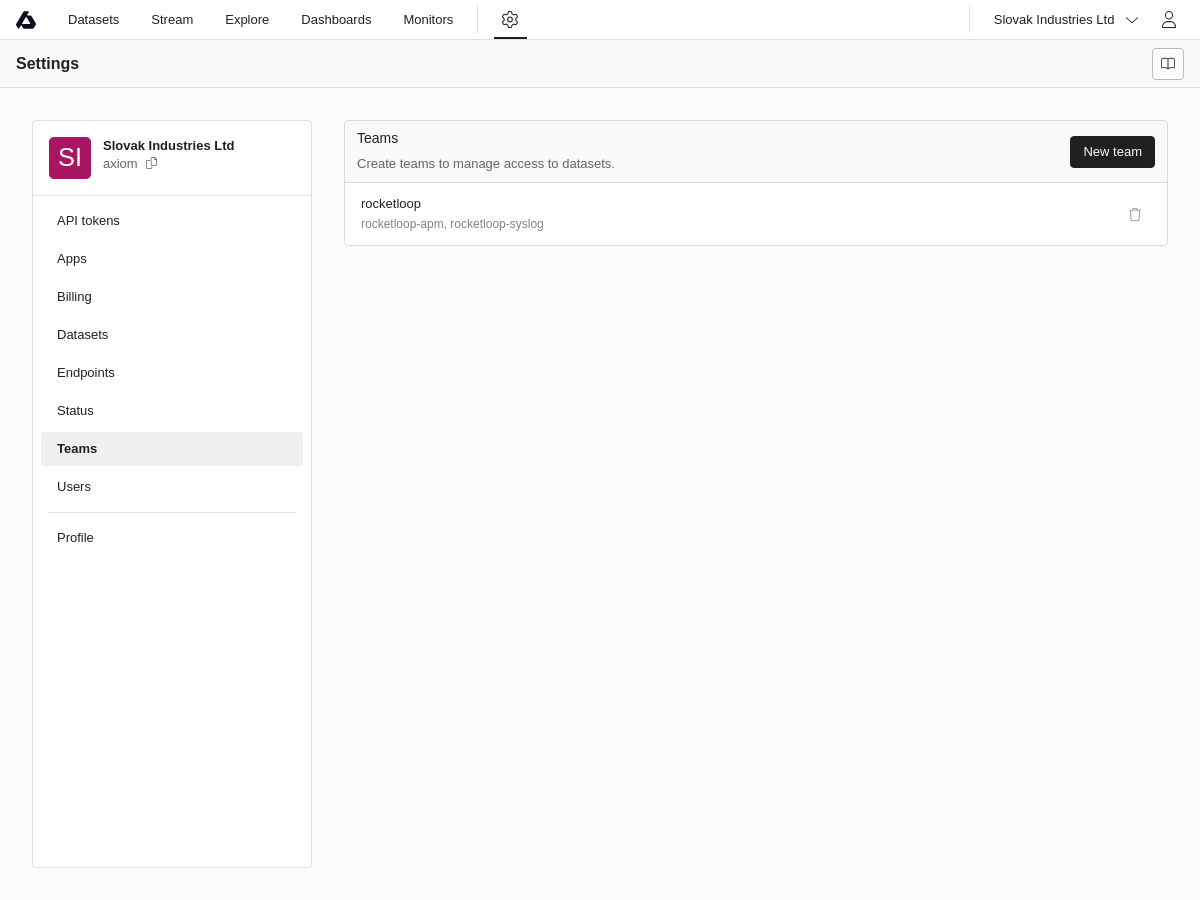1200x900 pixels.
Task: Copy the axiom organization ID
Action: (152, 163)
